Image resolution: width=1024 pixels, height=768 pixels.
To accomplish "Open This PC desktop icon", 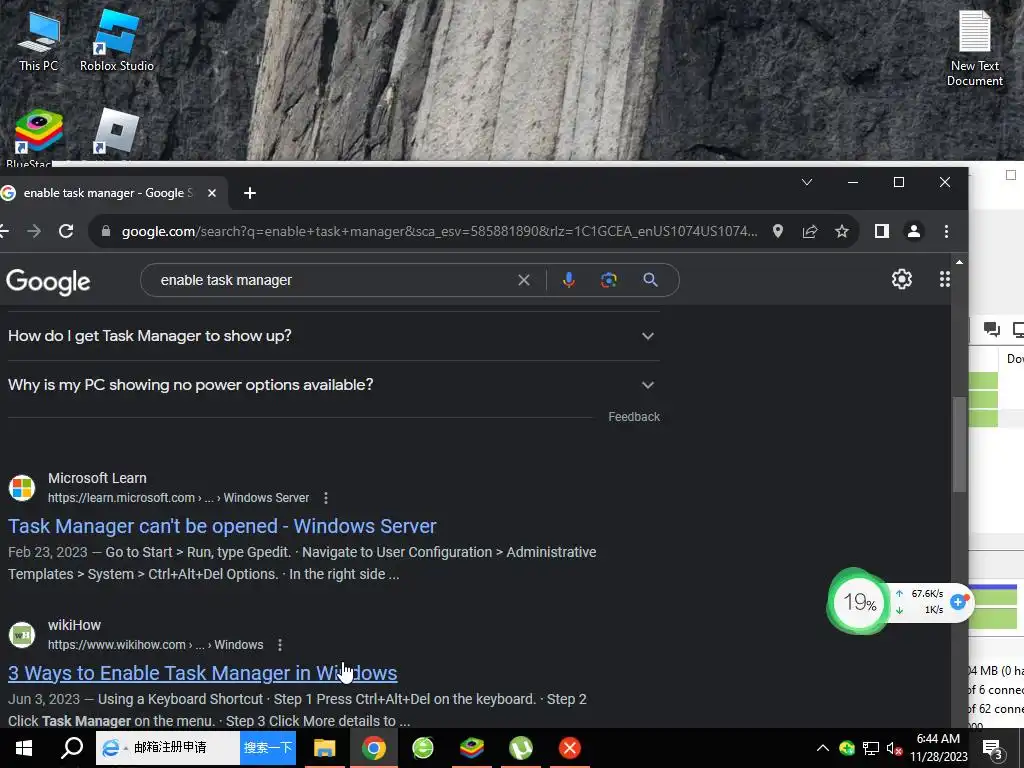I will pyautogui.click(x=38, y=42).
